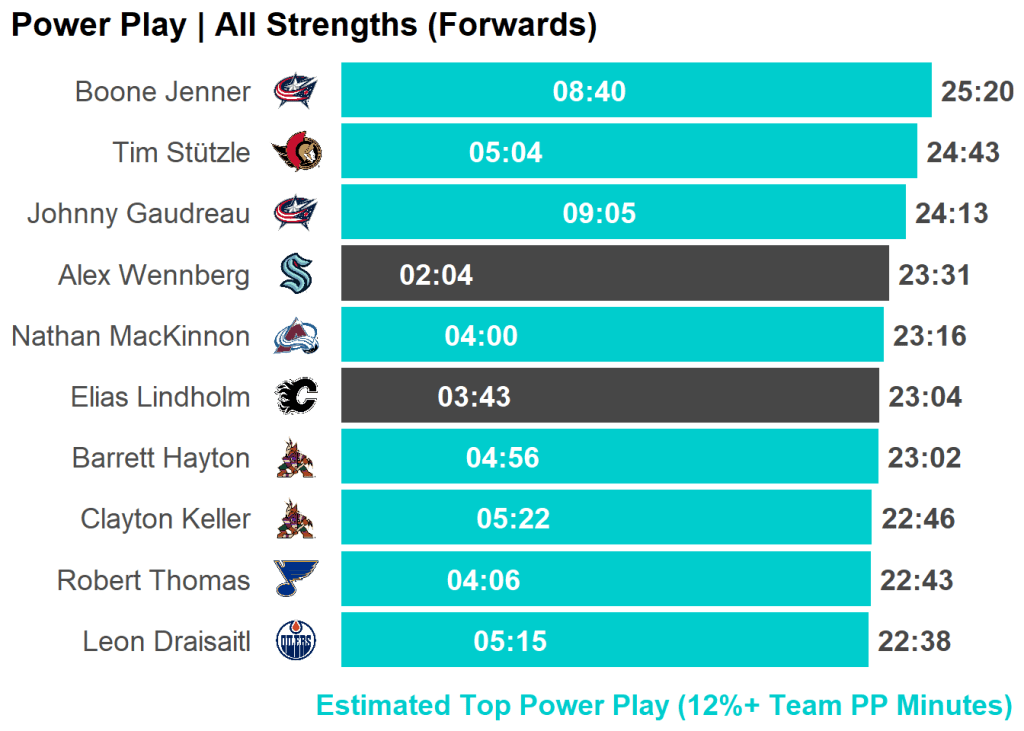Click the Blue Jackets logo beside Boone Jenner

pyautogui.click(x=296, y=92)
